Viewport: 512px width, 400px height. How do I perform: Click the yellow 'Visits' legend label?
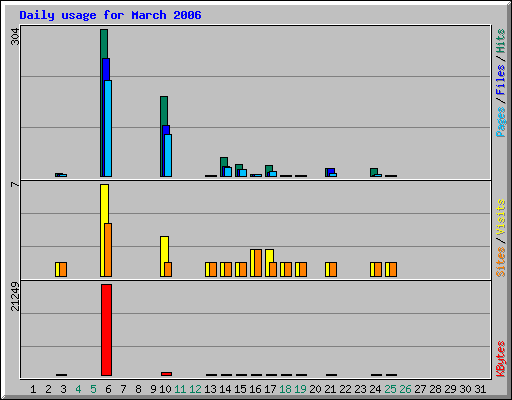(501, 218)
